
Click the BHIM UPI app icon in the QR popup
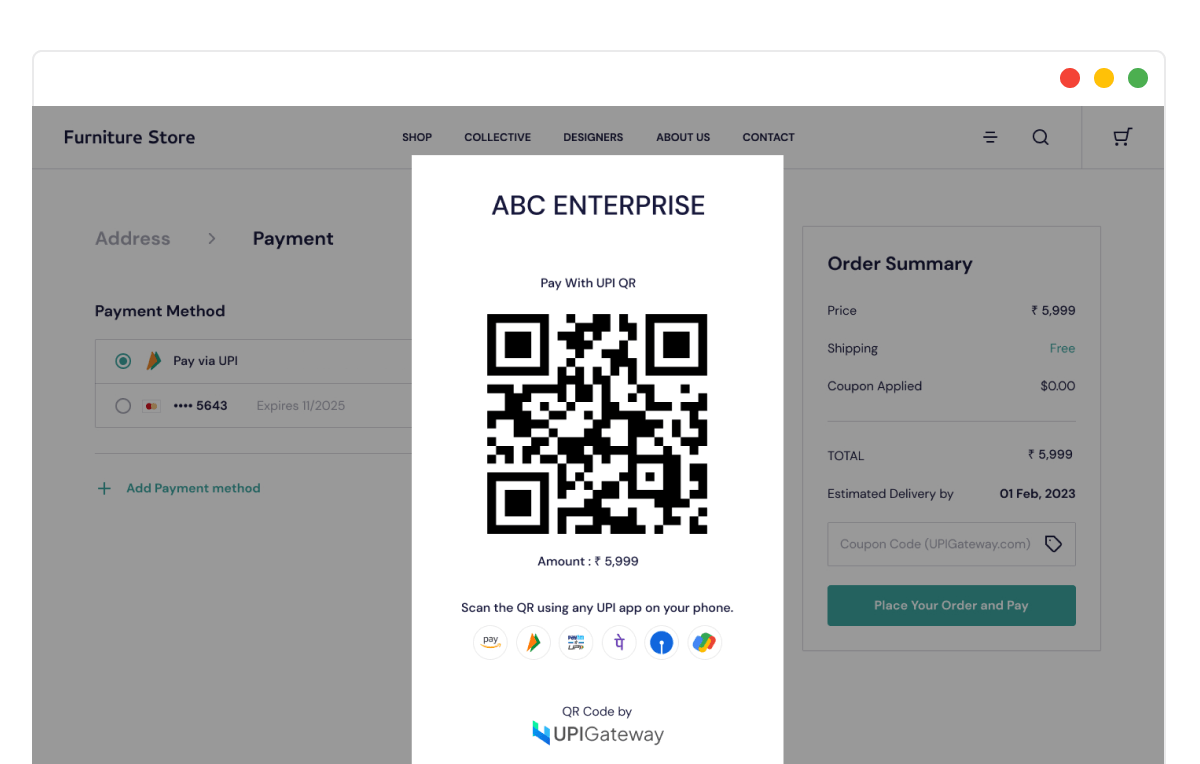click(x=533, y=642)
